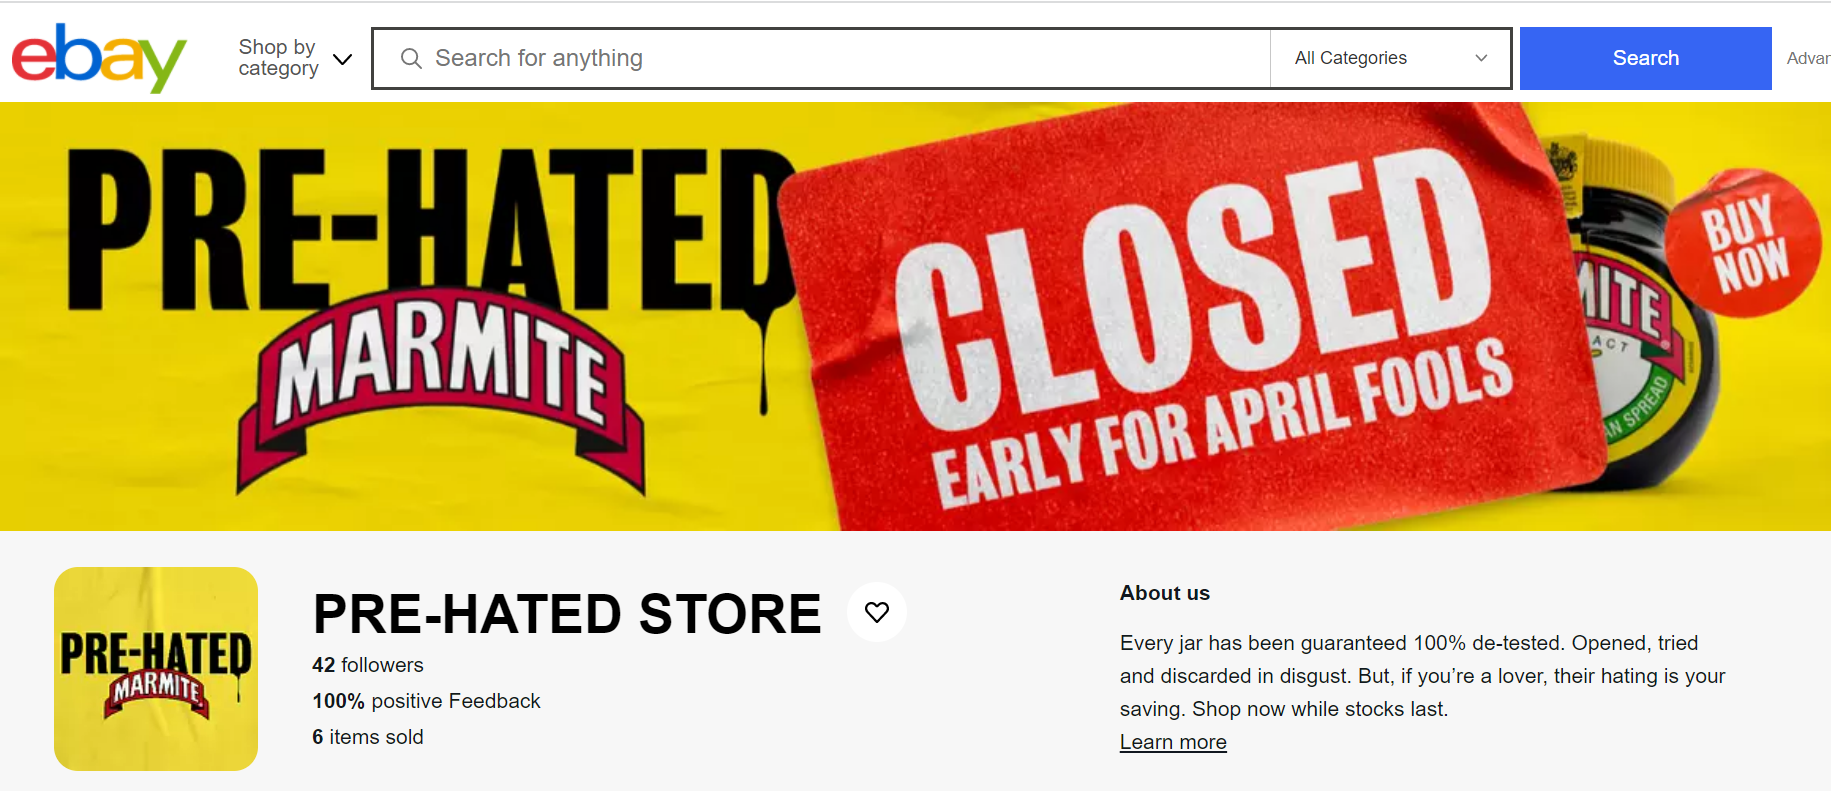Click the Pre-Hated Marmite store logo thumbnail
The width and height of the screenshot is (1831, 791).
(x=156, y=669)
